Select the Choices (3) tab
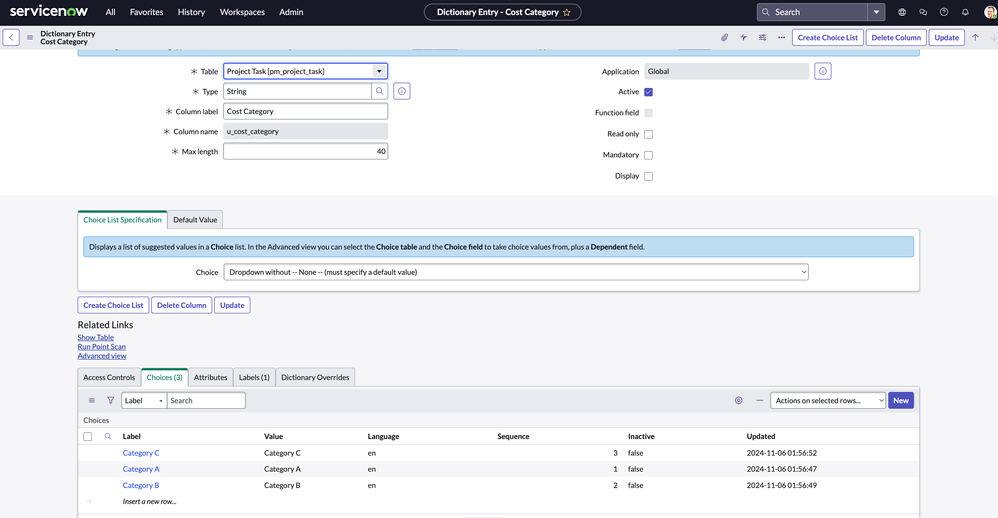The height and width of the screenshot is (518, 998). coord(164,377)
